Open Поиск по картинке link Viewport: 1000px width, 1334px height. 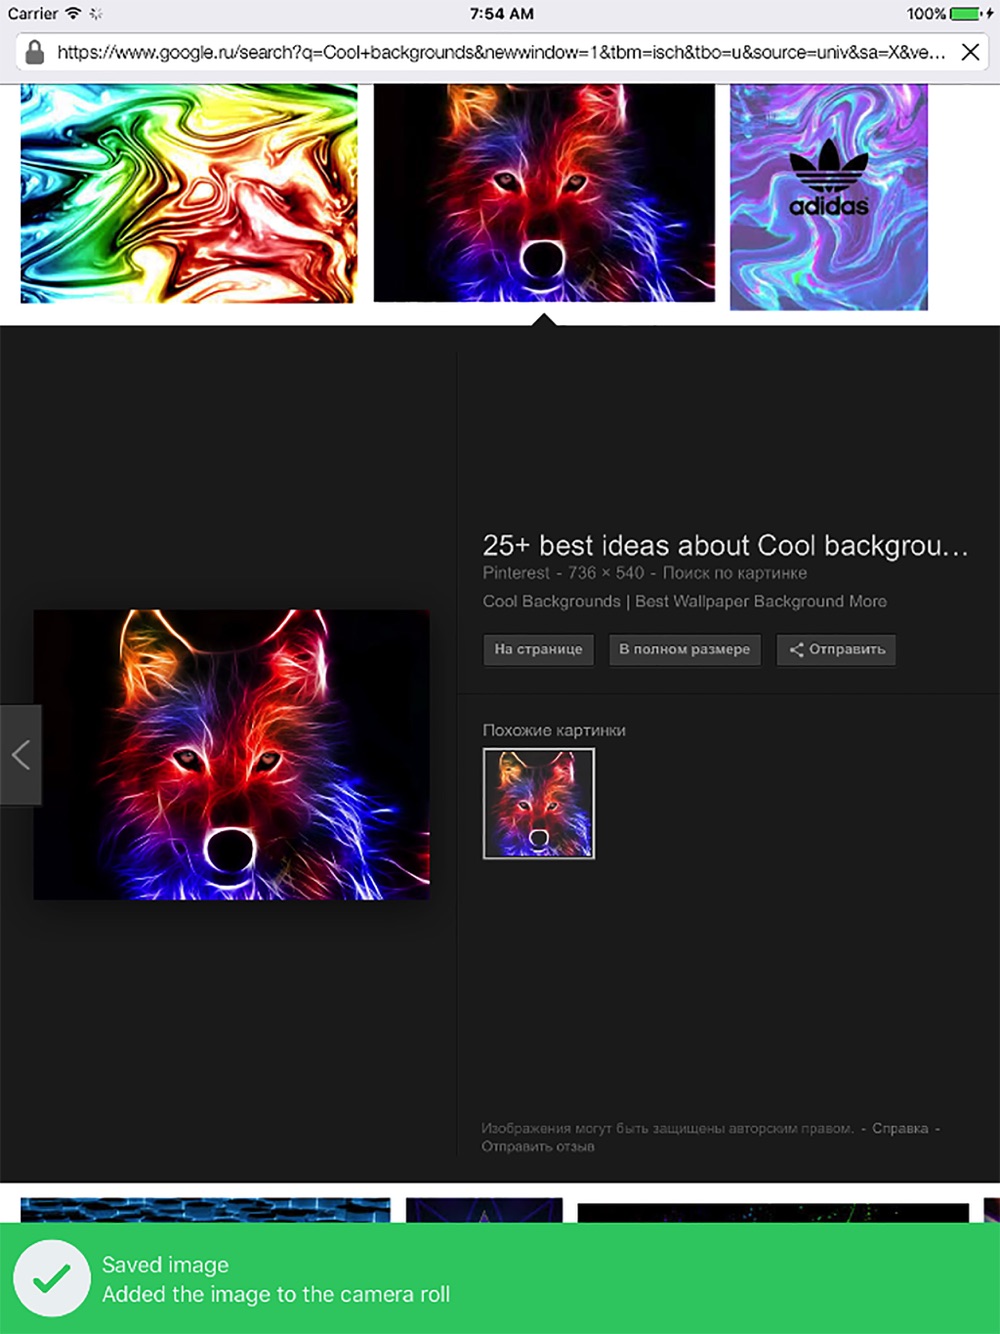[735, 573]
